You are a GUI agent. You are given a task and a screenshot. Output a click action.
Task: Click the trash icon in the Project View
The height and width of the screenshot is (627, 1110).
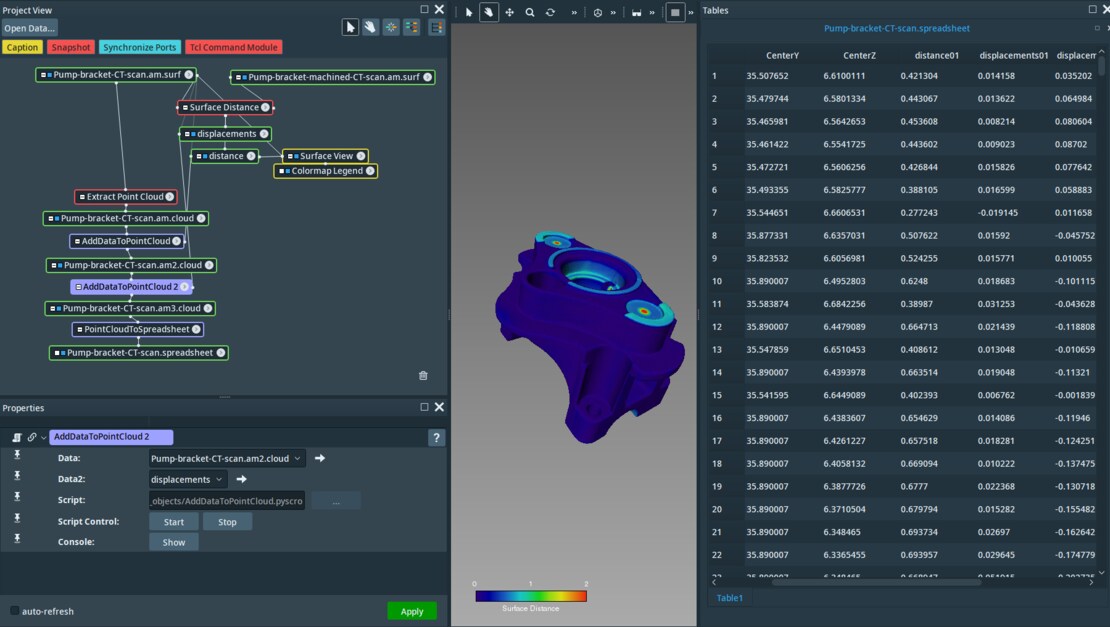423,375
